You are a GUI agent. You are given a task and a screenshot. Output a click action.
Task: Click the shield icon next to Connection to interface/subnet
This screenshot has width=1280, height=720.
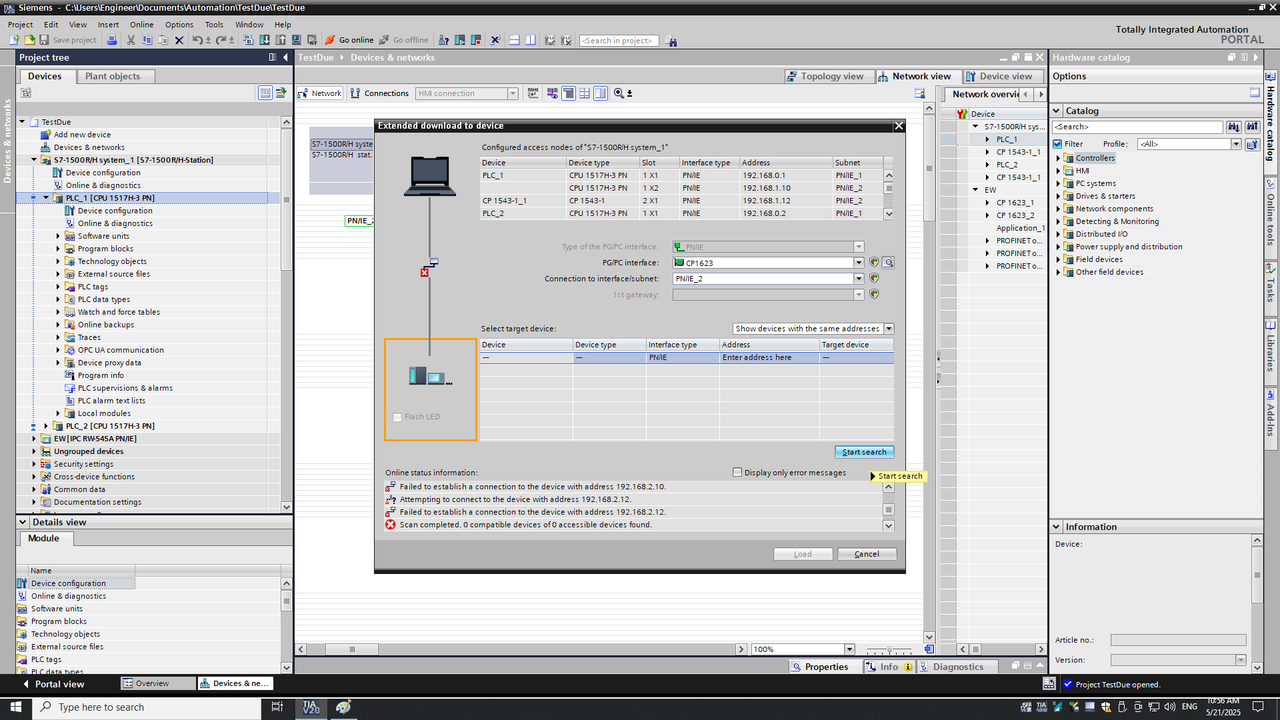click(873, 279)
